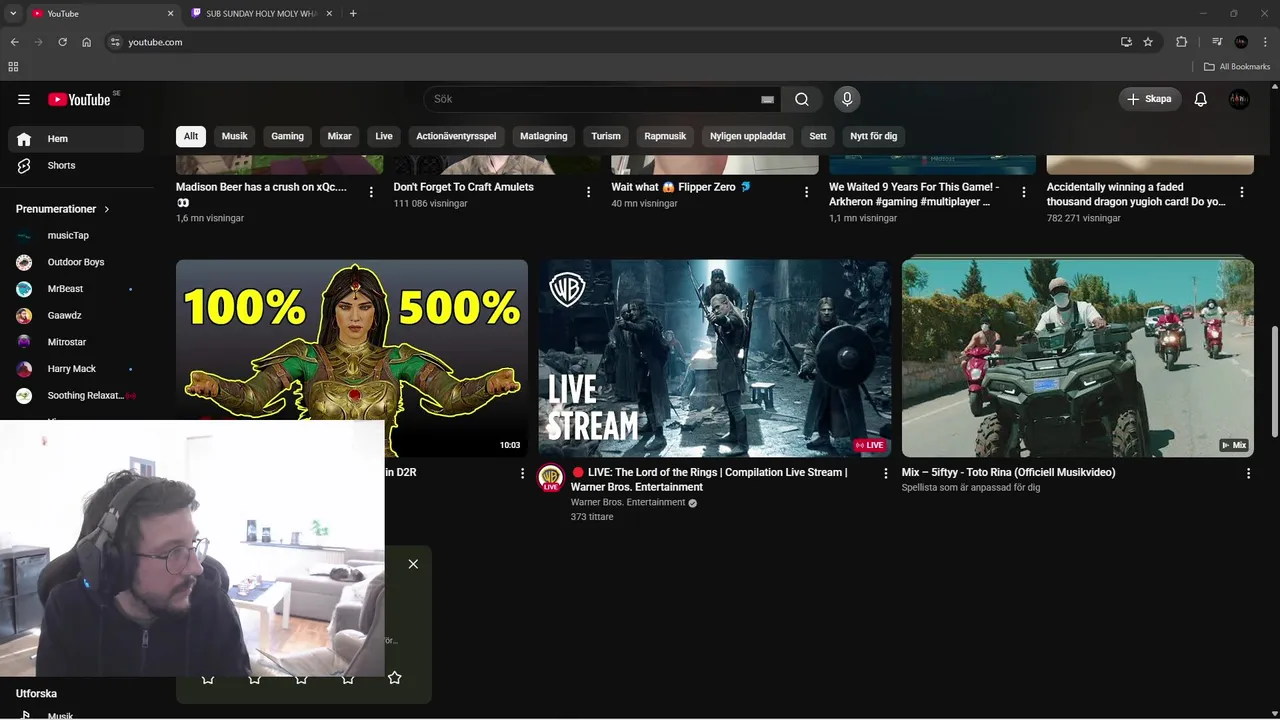The height and width of the screenshot is (720, 1280).
Task: Select the Actionäventyrsspel filter chip
Action: pyautogui.click(x=456, y=136)
